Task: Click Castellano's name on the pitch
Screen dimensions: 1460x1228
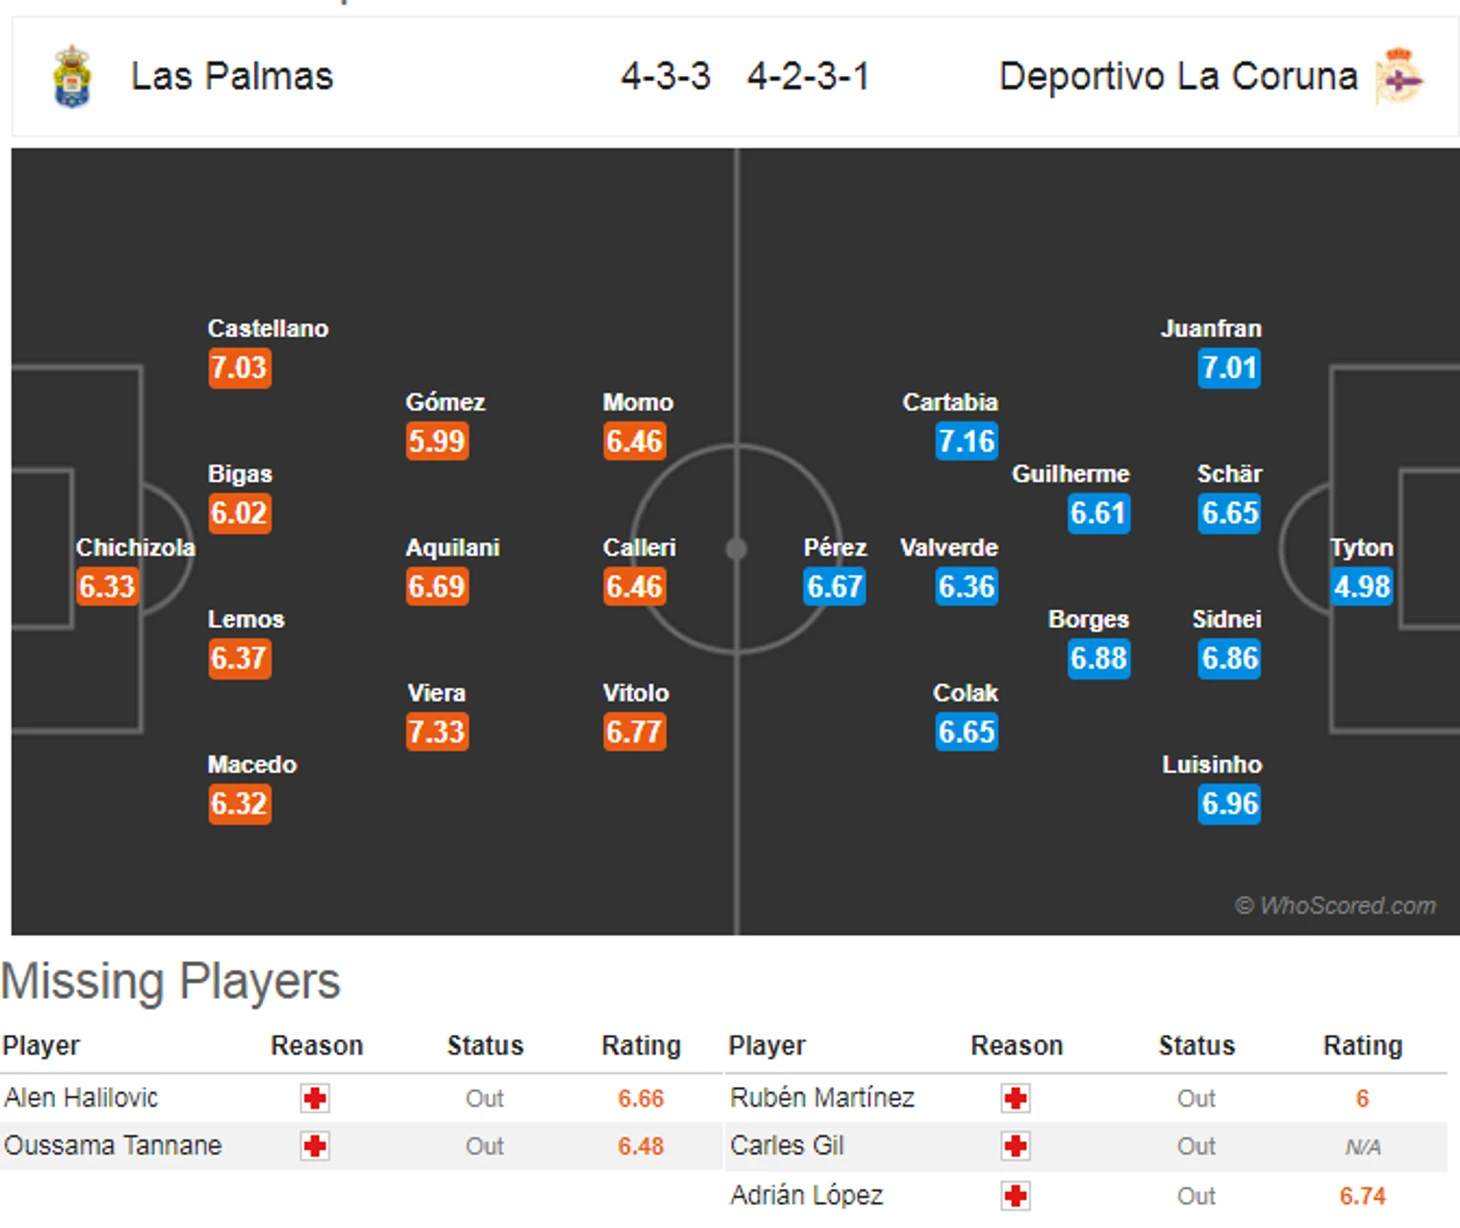Action: (x=268, y=328)
